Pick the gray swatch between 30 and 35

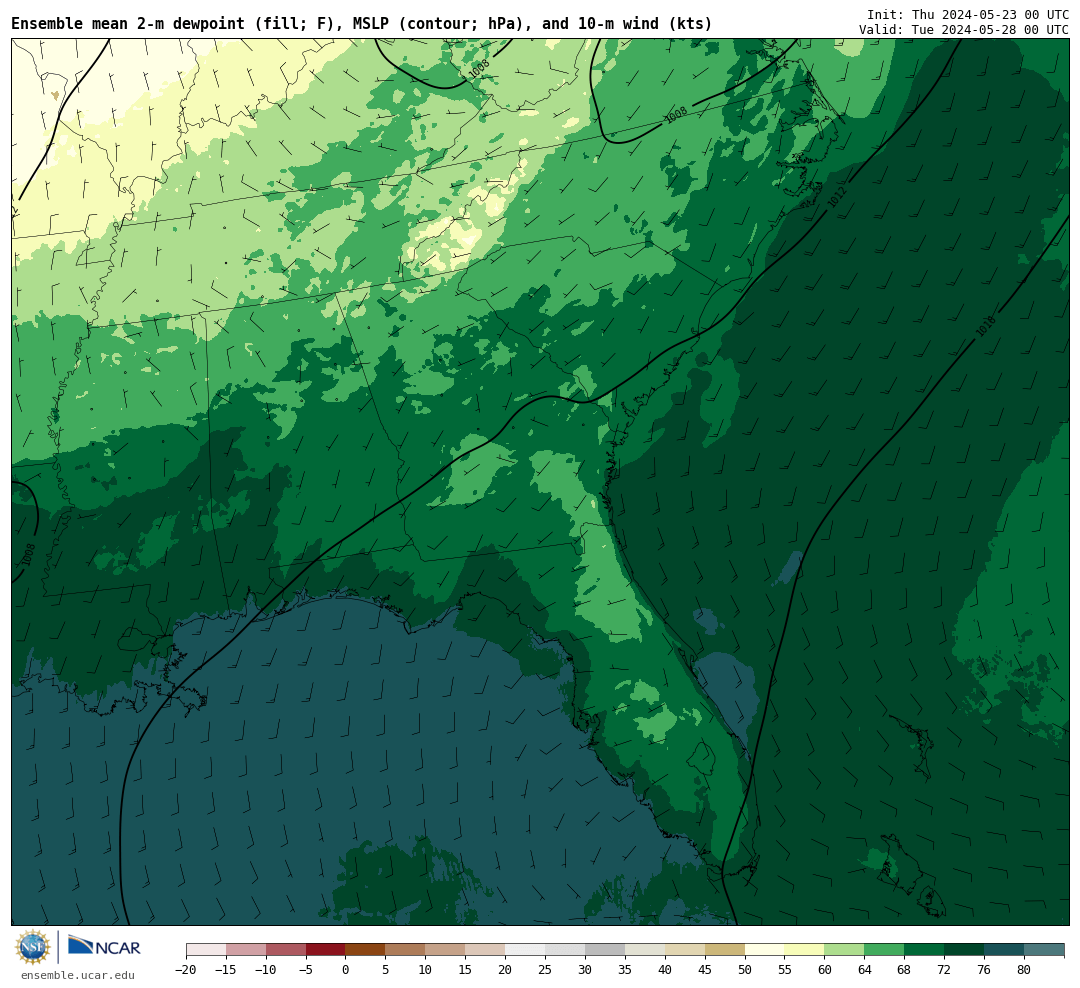pos(605,950)
